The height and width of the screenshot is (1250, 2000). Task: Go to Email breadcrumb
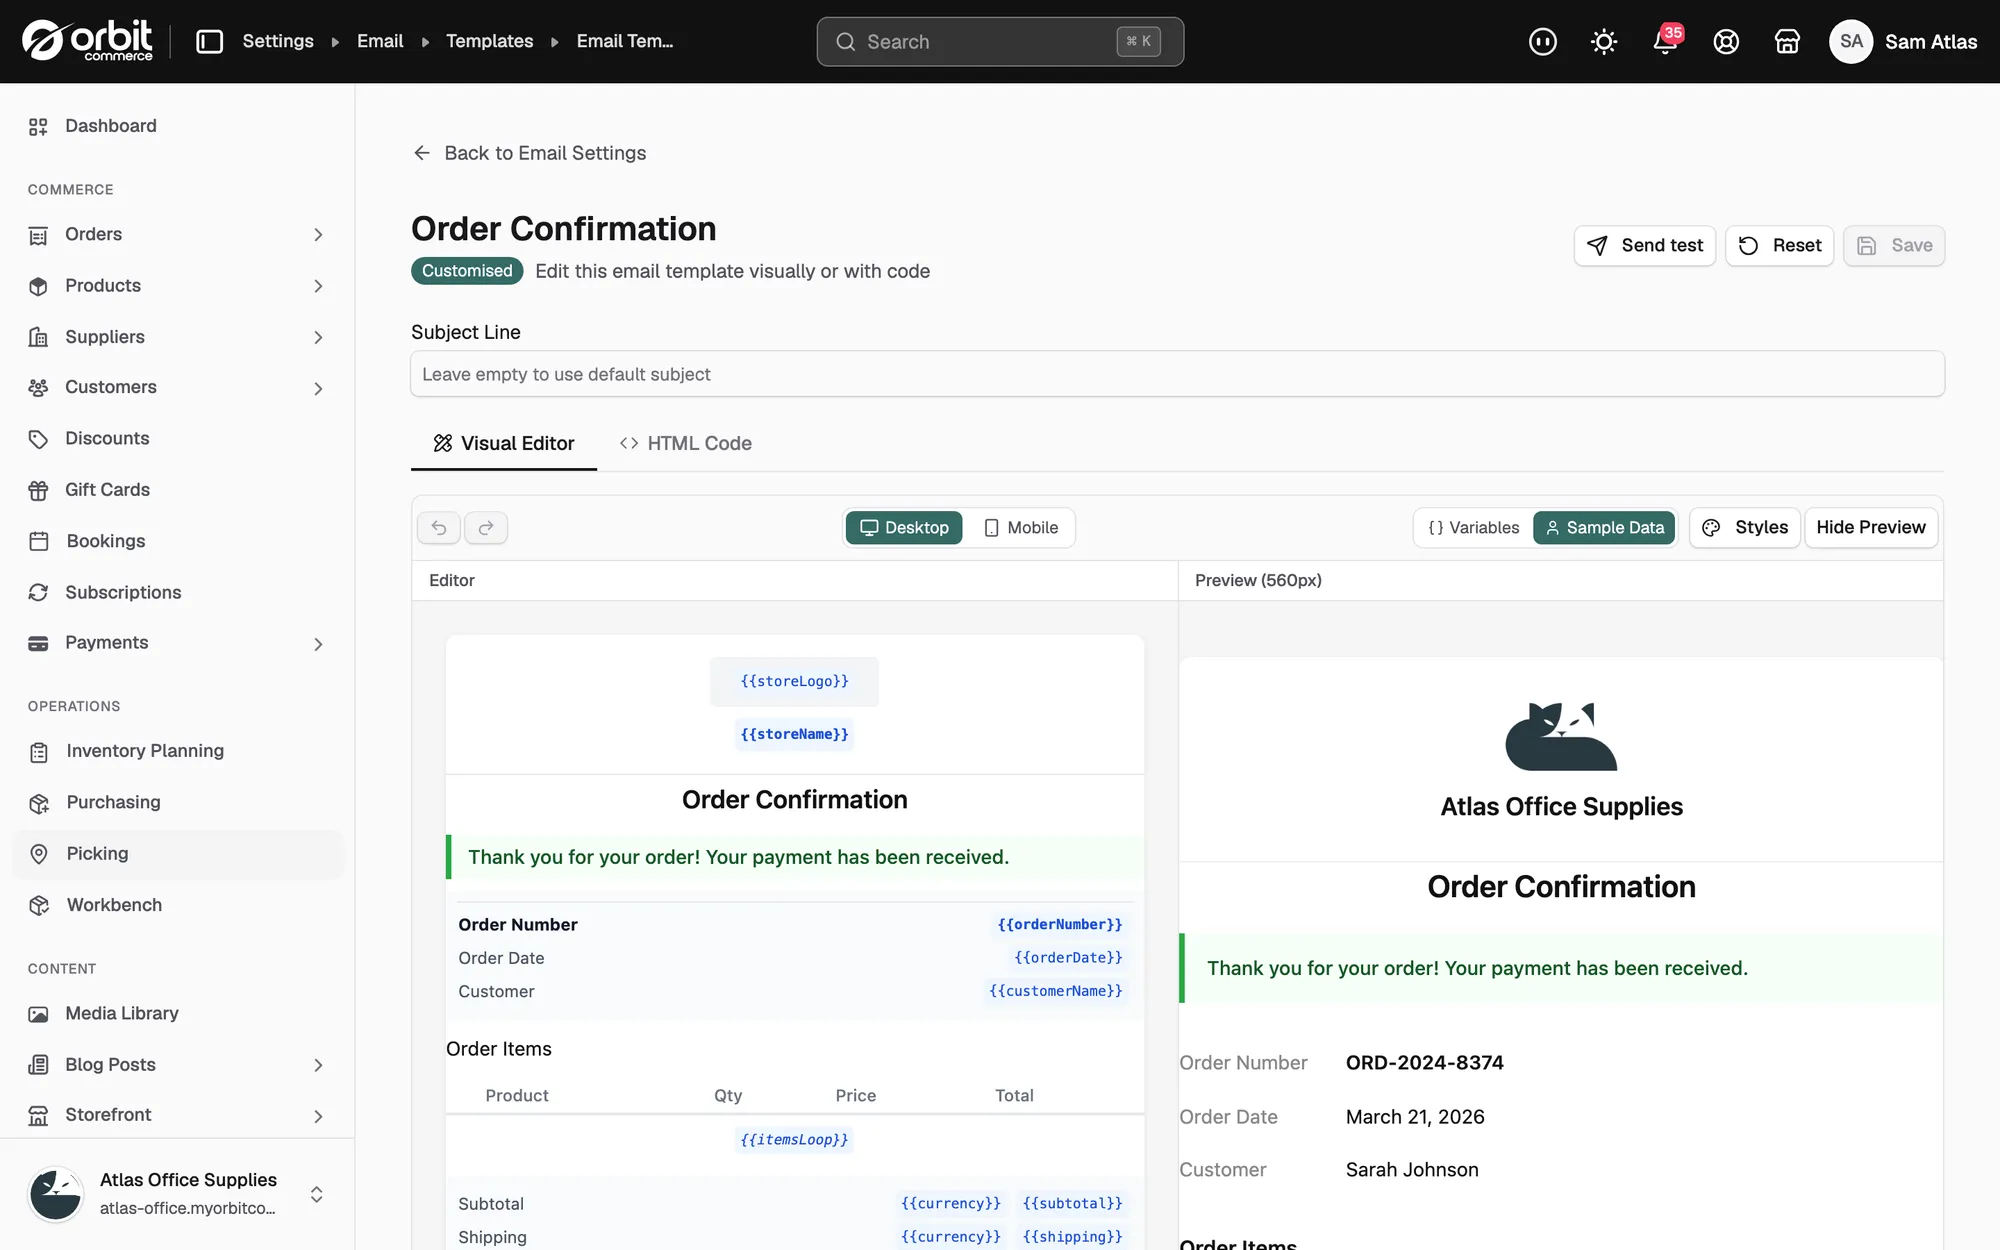point(380,41)
